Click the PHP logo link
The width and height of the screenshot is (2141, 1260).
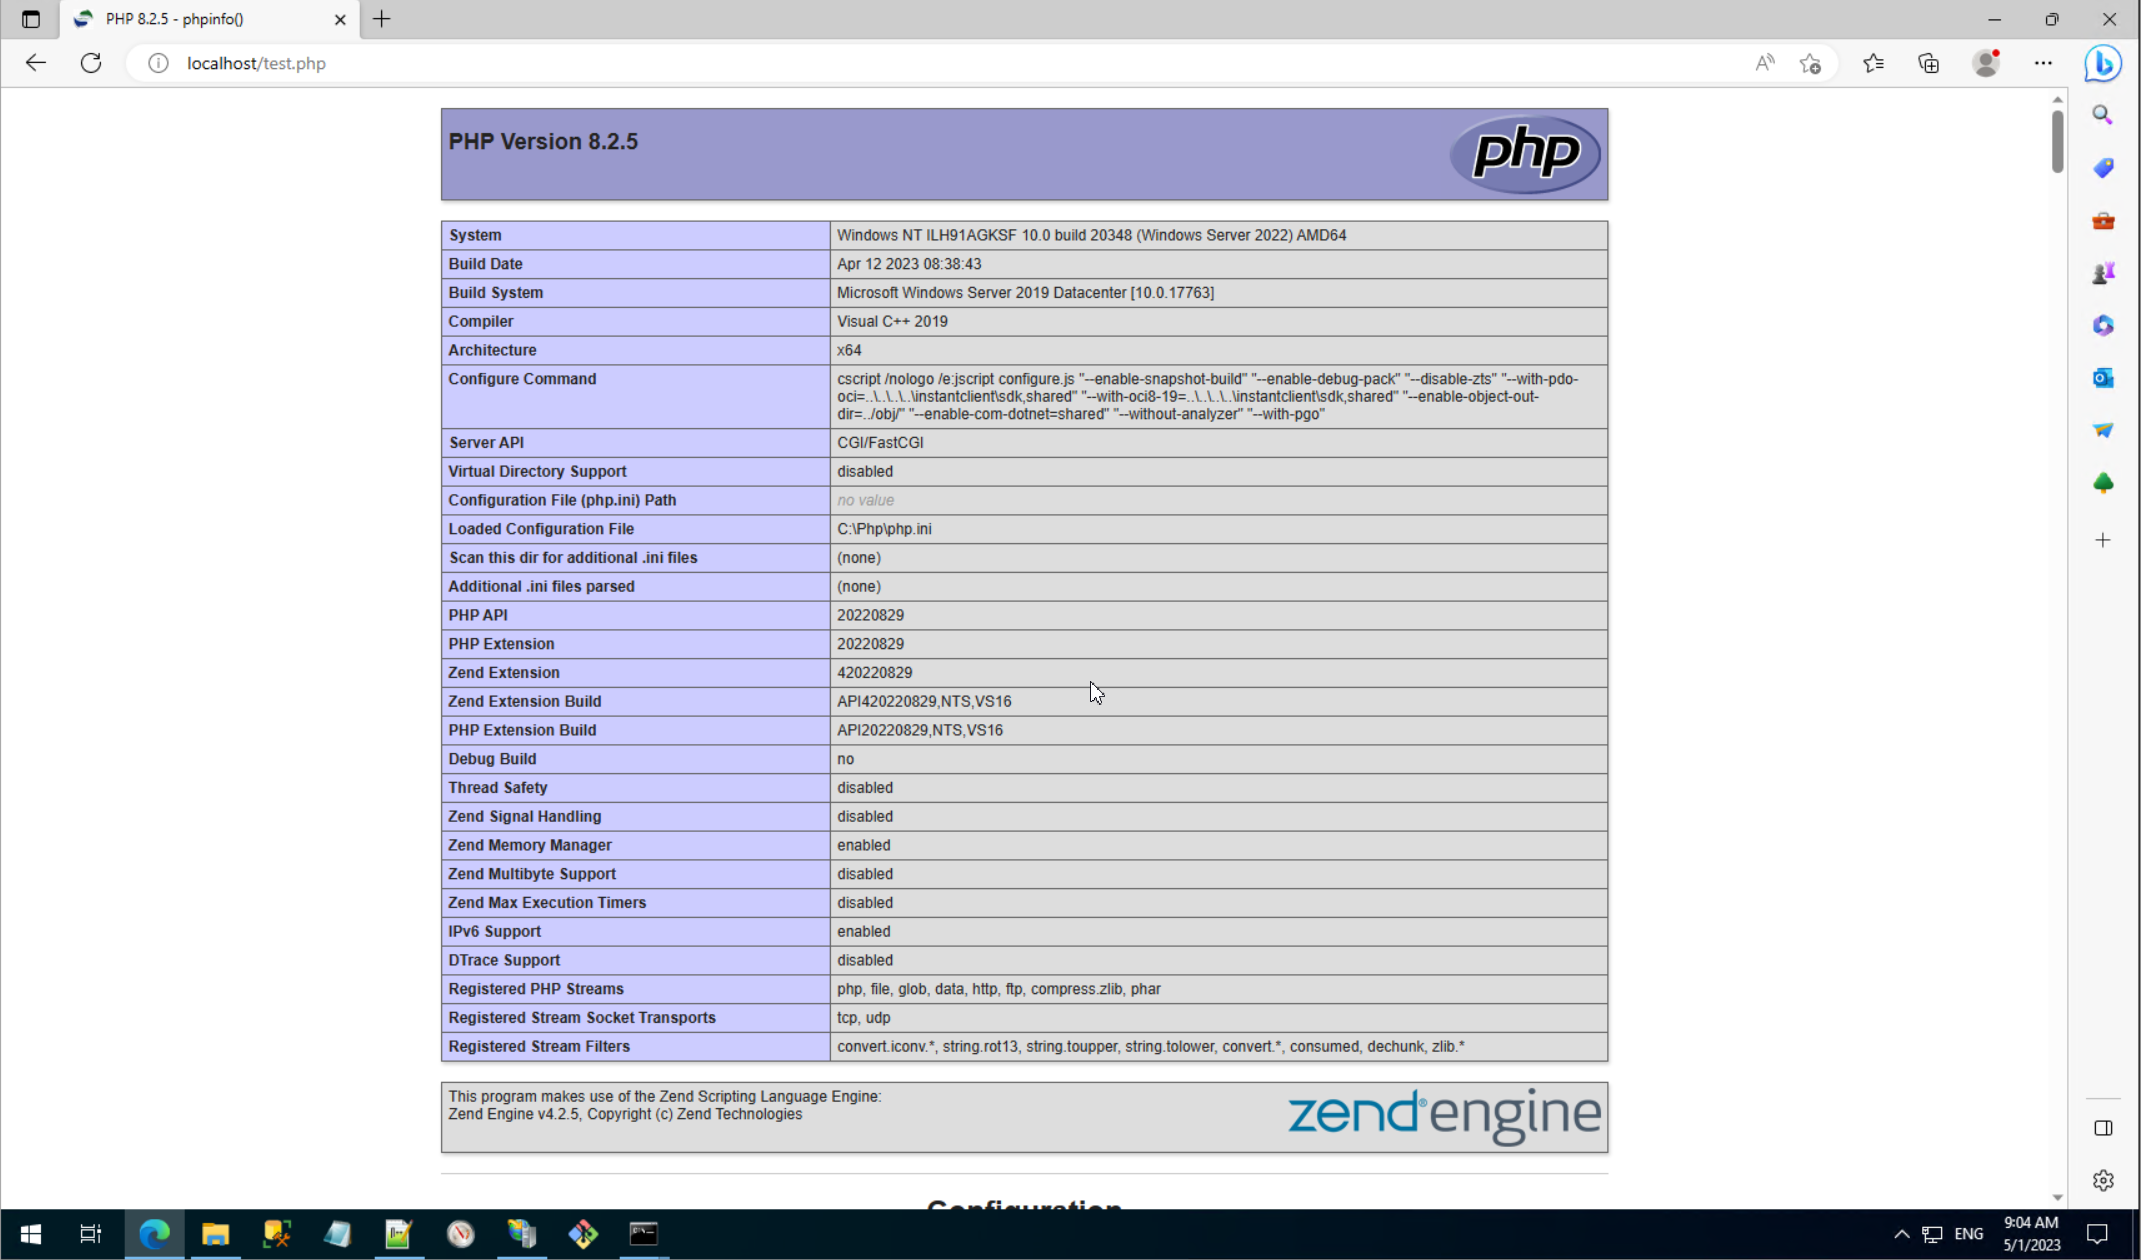1524,154
